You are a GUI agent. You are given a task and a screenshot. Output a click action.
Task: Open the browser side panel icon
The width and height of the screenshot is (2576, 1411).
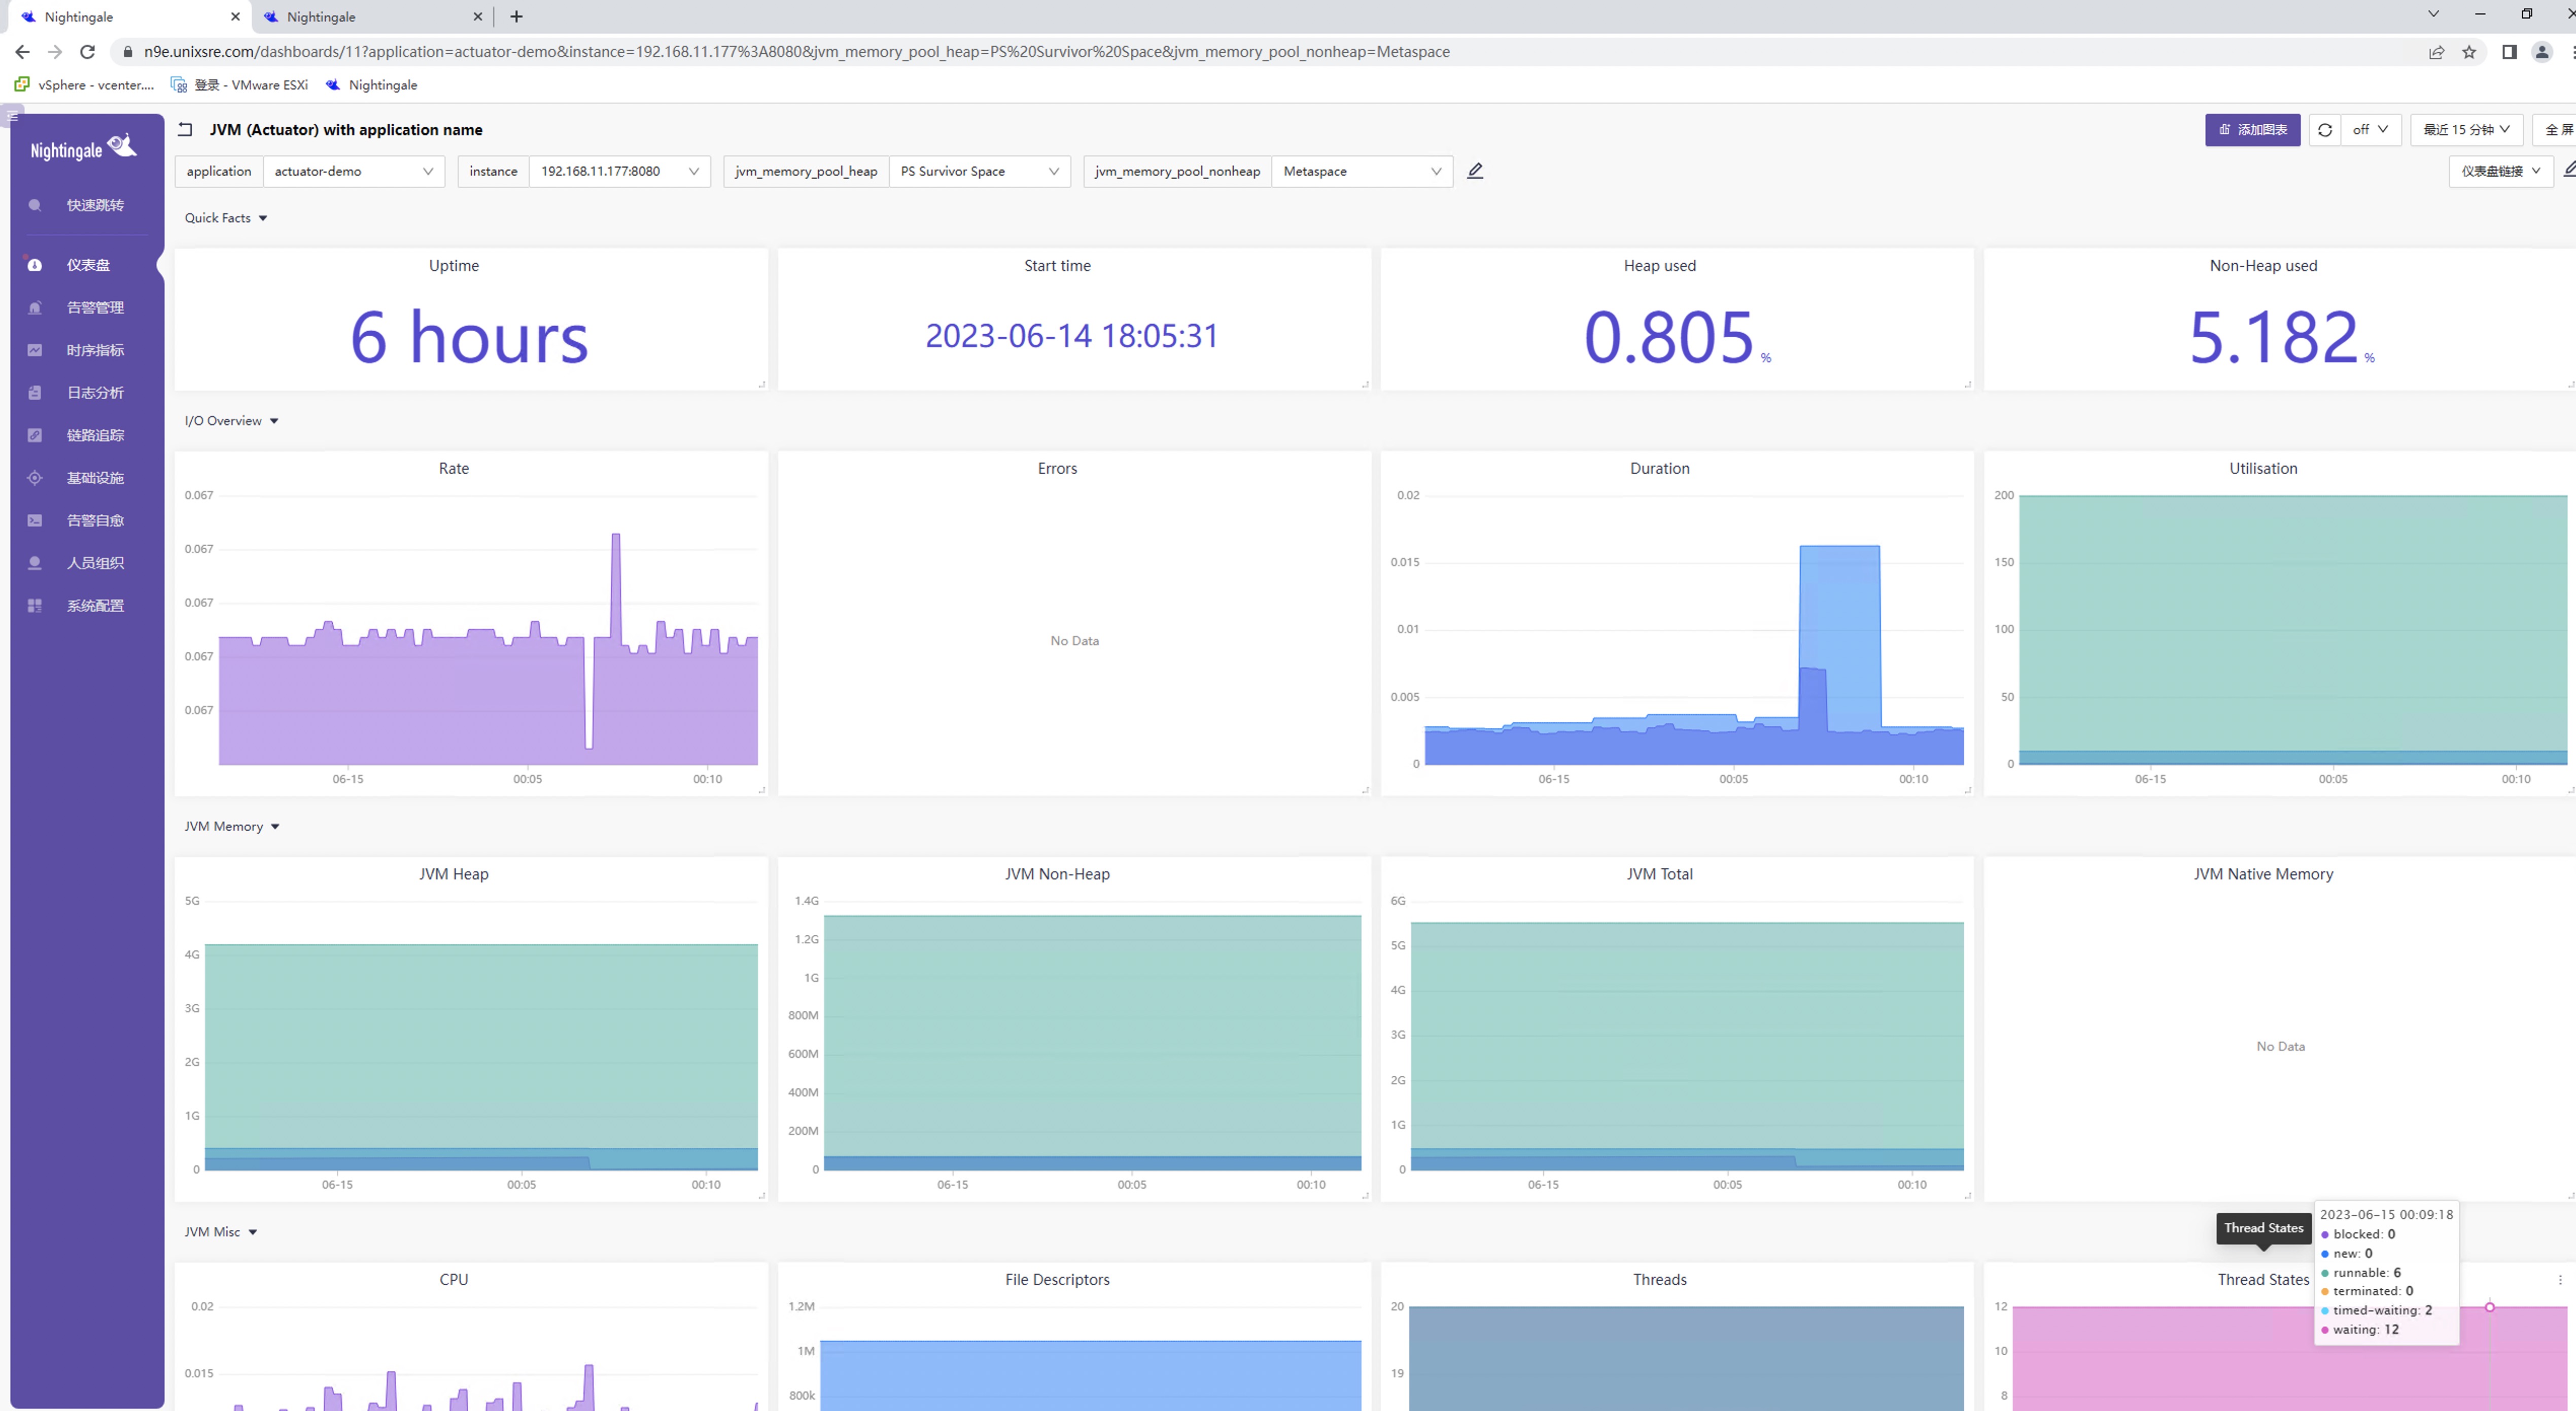click(2509, 52)
